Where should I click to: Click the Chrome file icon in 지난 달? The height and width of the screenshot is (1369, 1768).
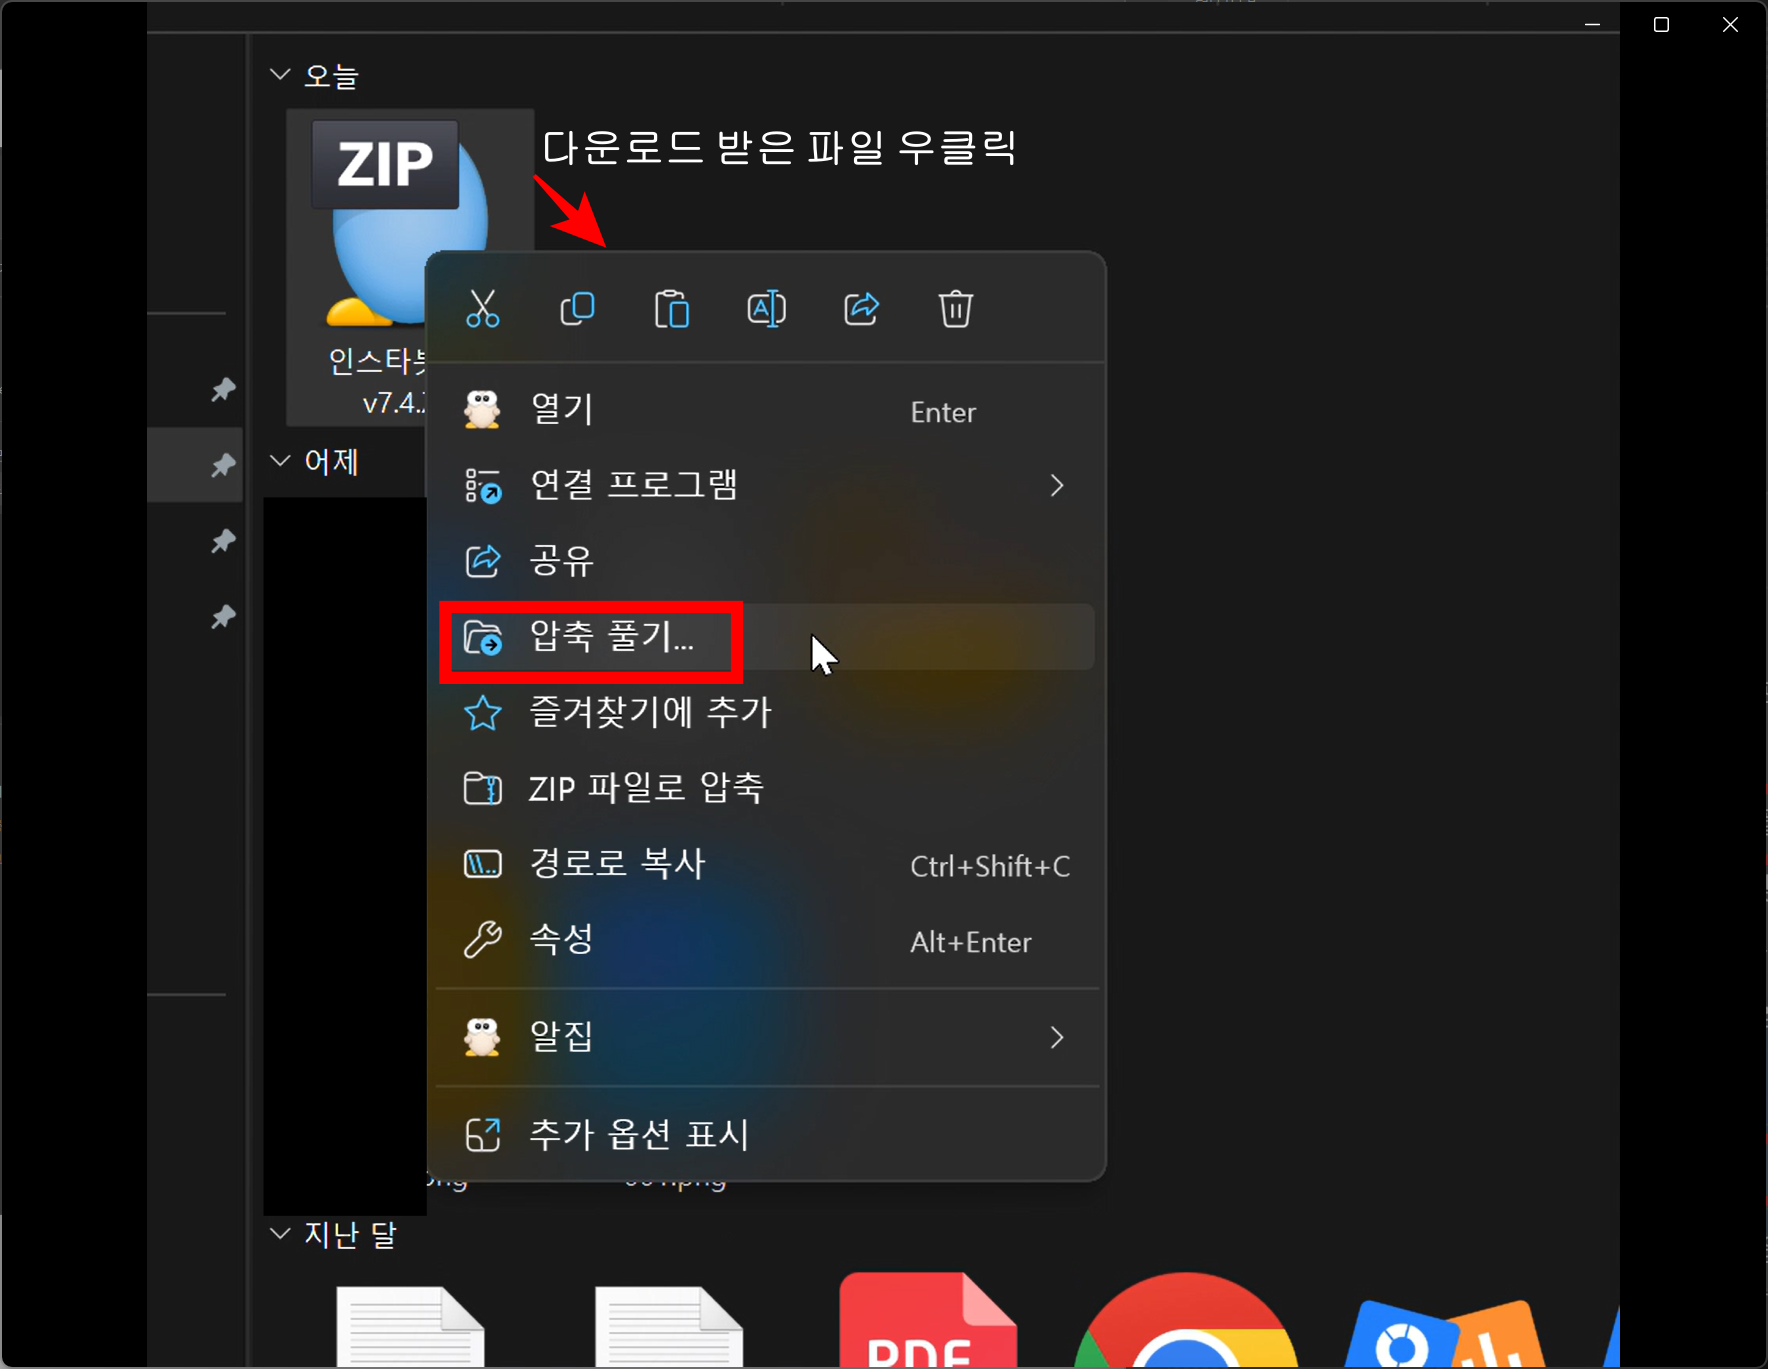[x=1185, y=1320]
